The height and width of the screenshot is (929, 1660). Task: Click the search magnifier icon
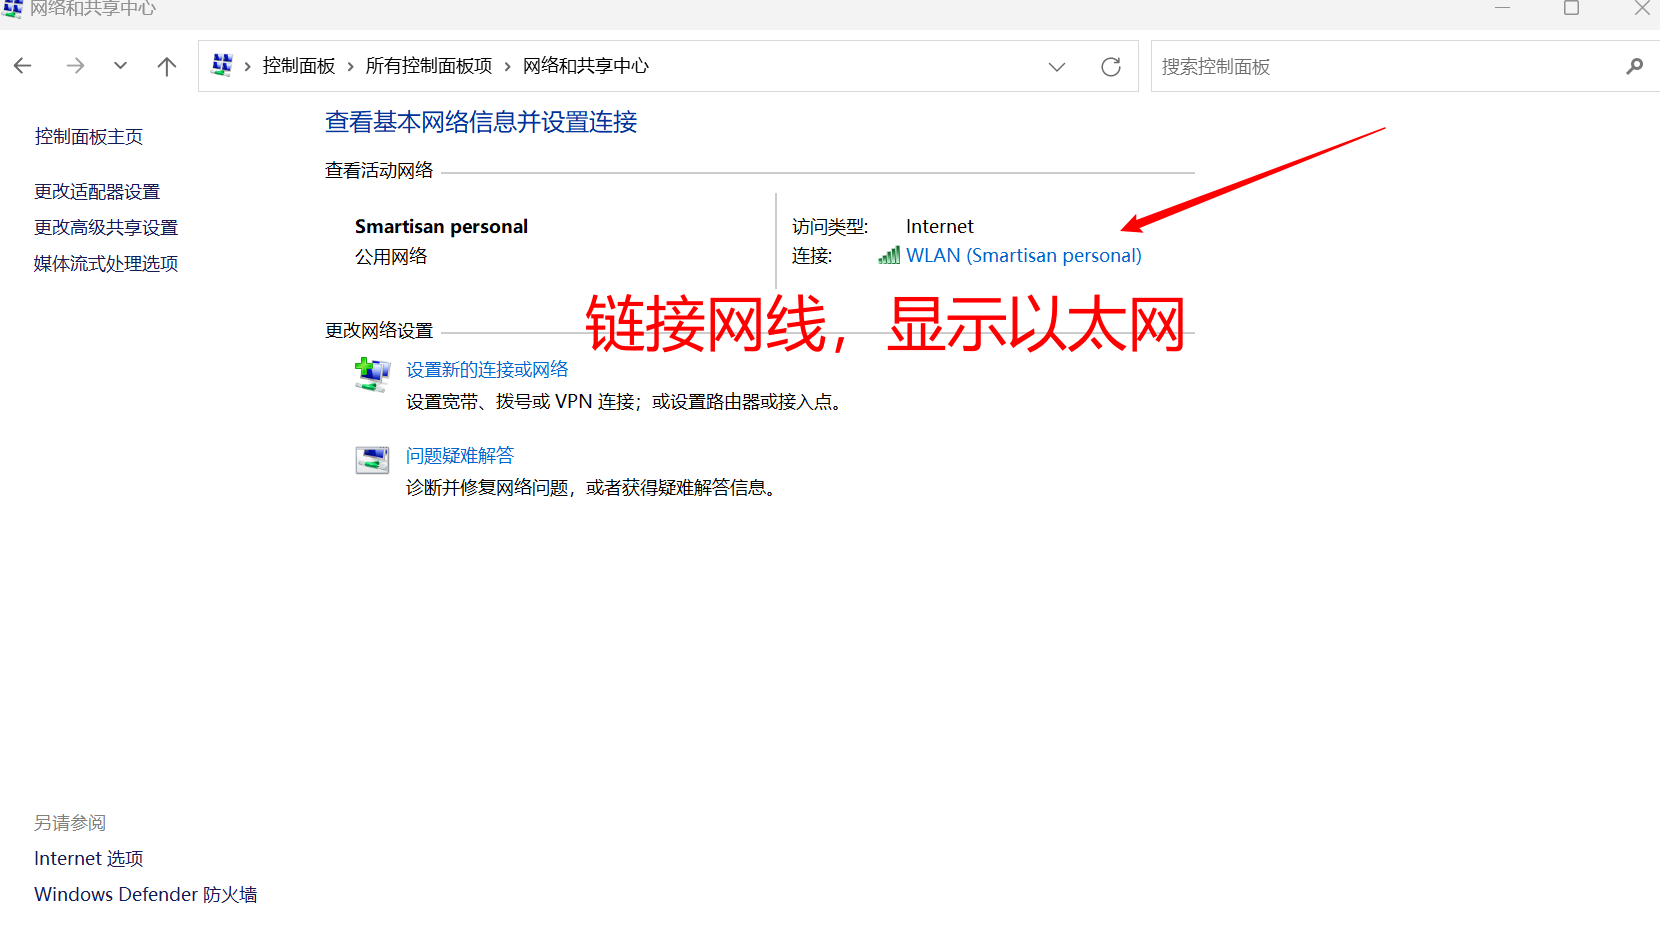(x=1633, y=66)
